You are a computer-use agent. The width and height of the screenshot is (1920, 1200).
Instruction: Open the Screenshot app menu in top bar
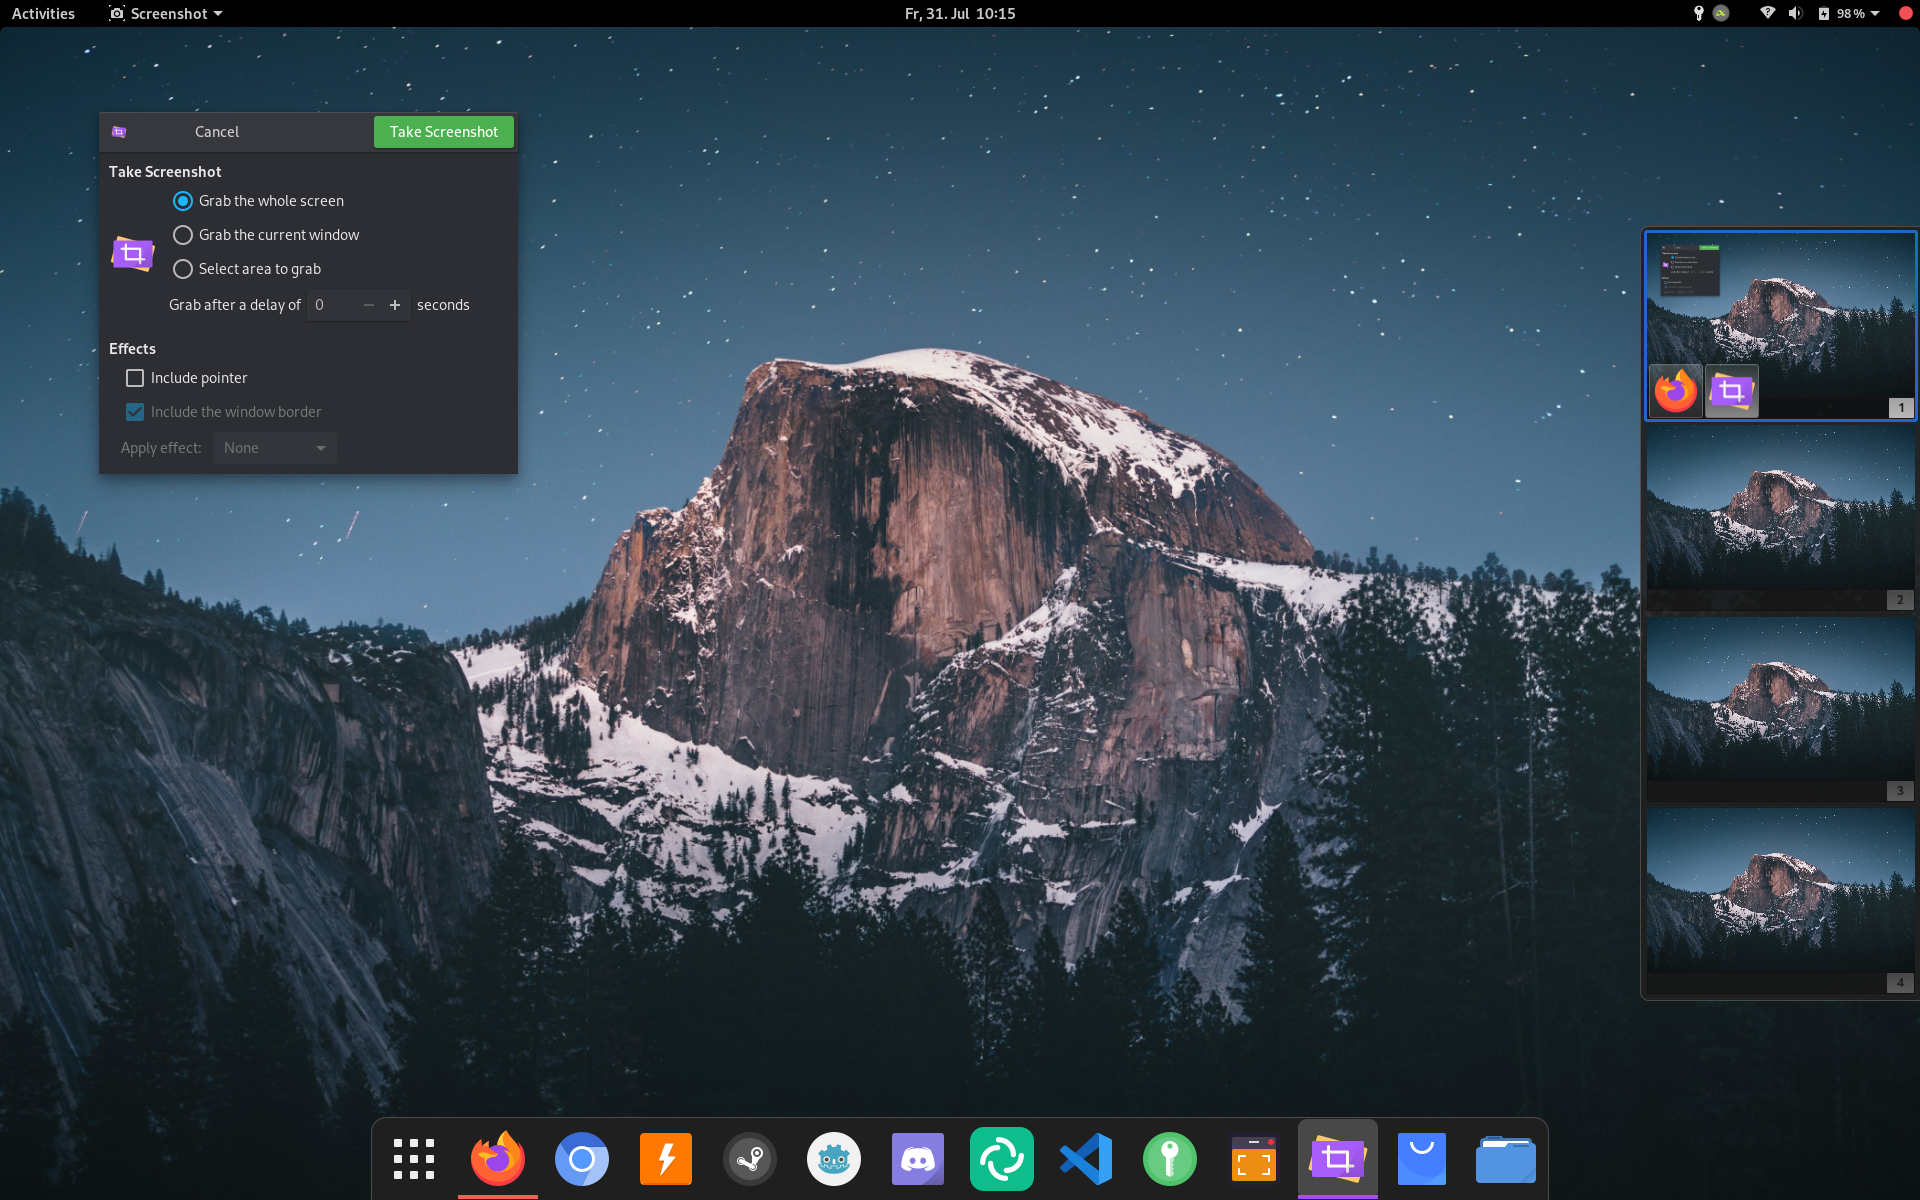coord(166,13)
